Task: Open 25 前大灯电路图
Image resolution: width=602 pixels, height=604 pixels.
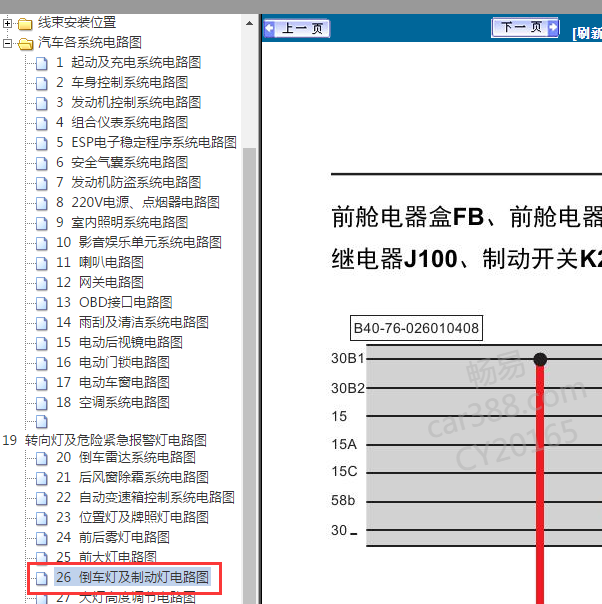Action: (106, 557)
